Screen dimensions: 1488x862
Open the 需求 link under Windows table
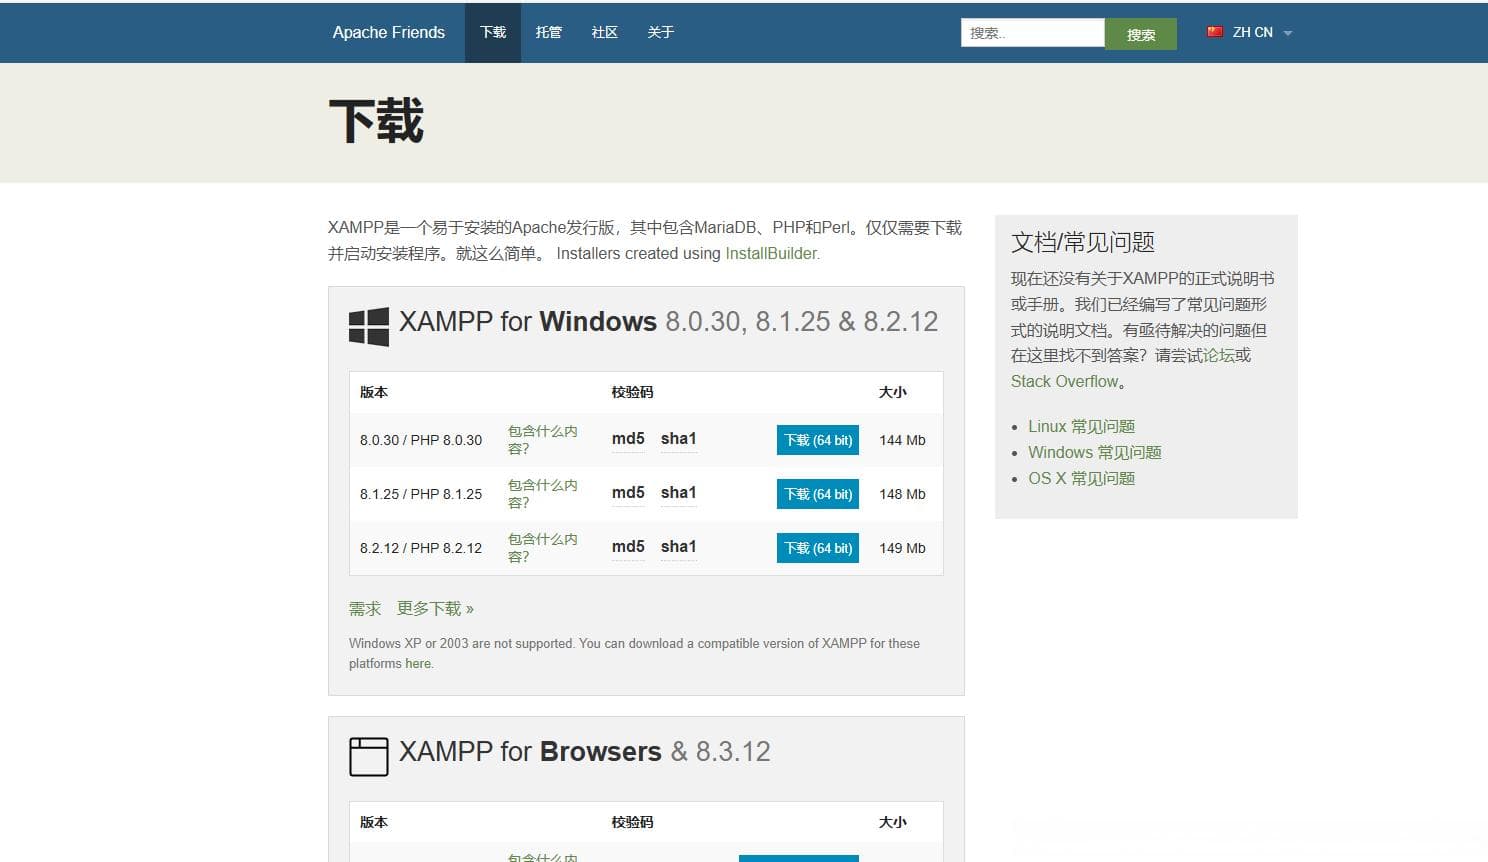[x=365, y=608]
